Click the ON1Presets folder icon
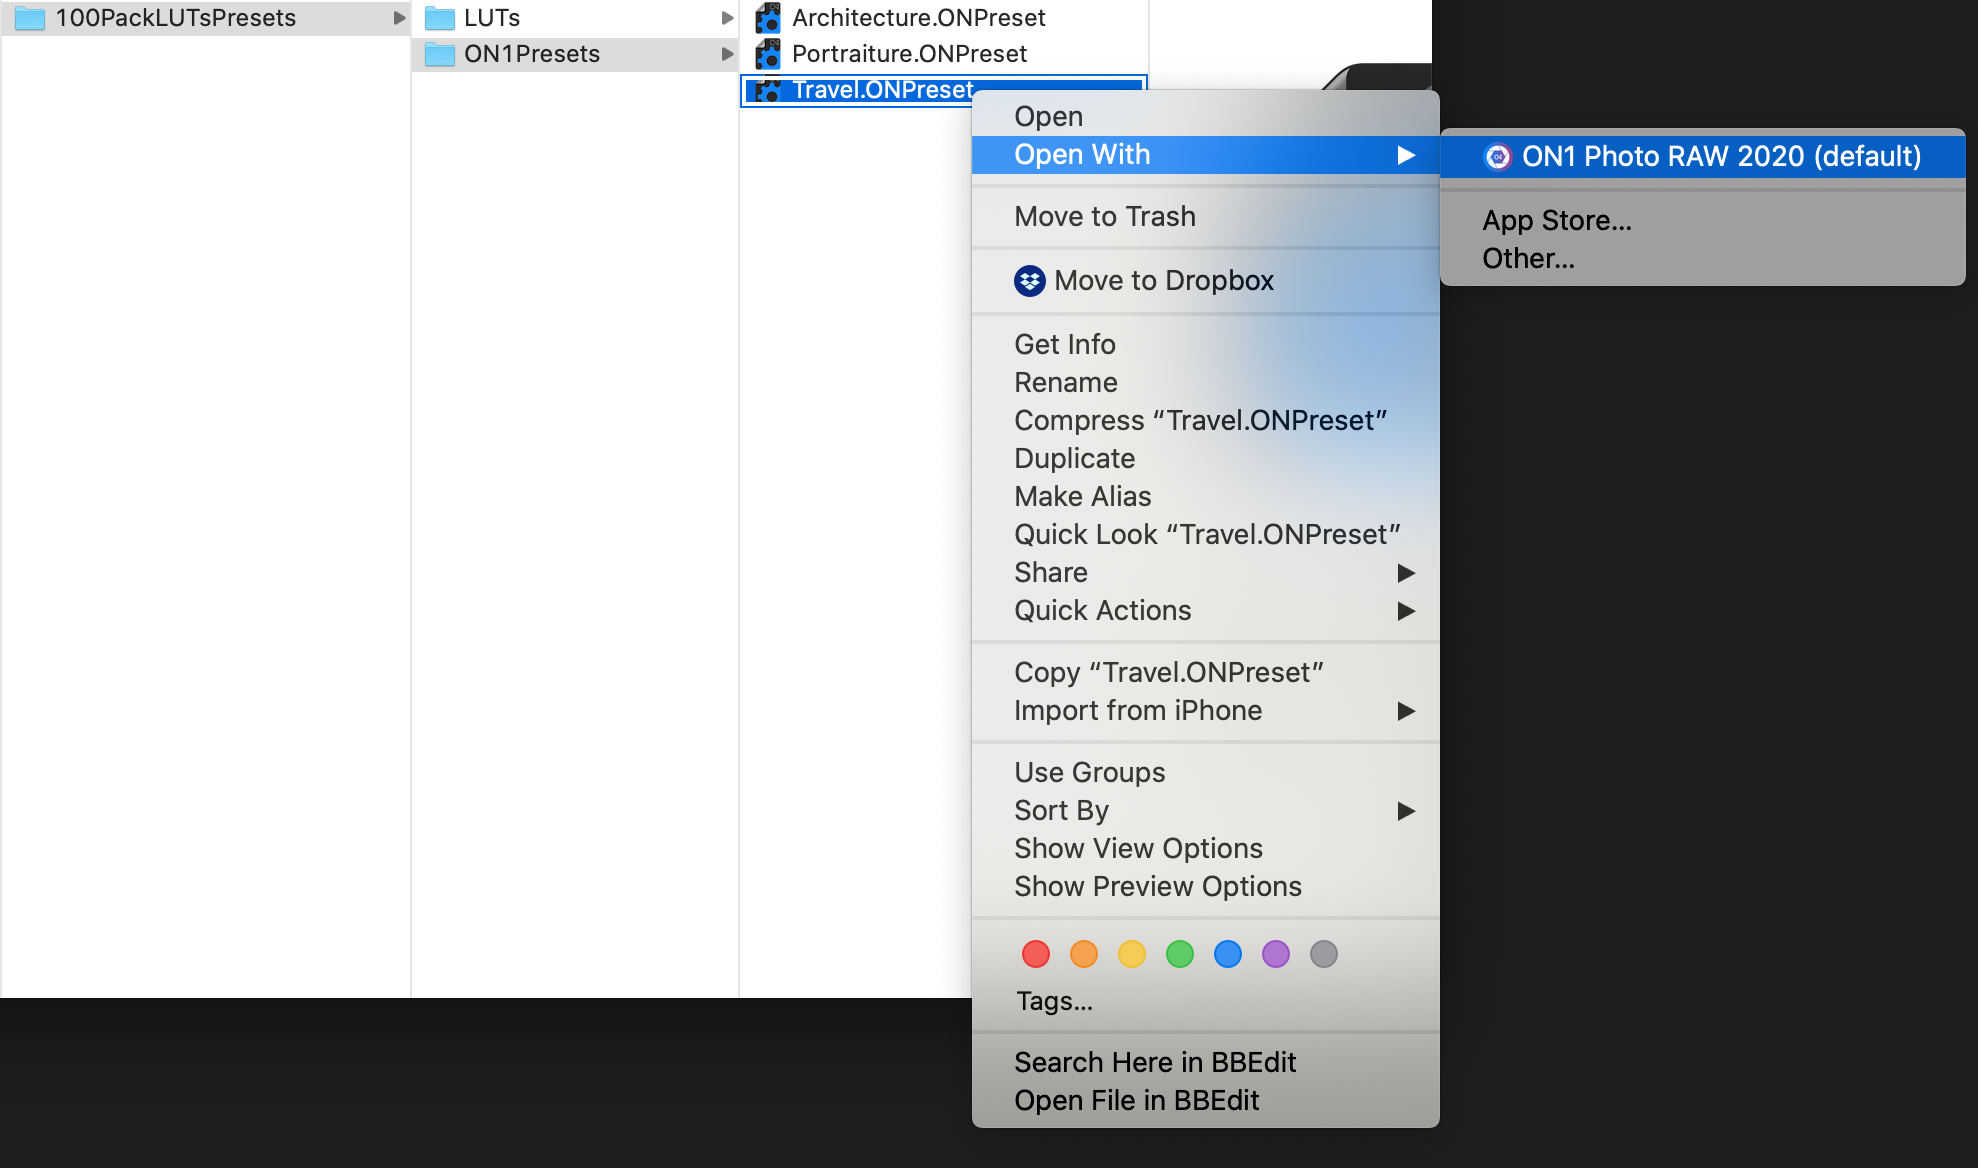The height and width of the screenshot is (1168, 1978). [x=440, y=54]
